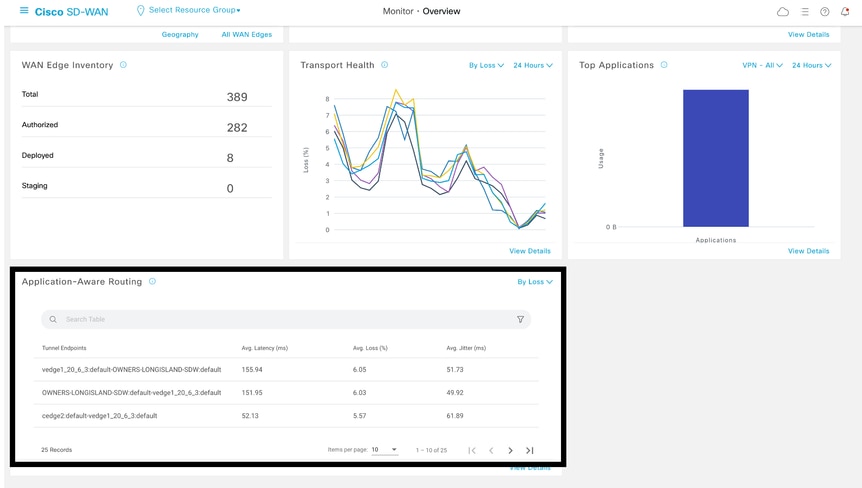The height and width of the screenshot is (488, 862).
Task: Click the info icon beside Application-Aware Routing
Action: pos(152,281)
